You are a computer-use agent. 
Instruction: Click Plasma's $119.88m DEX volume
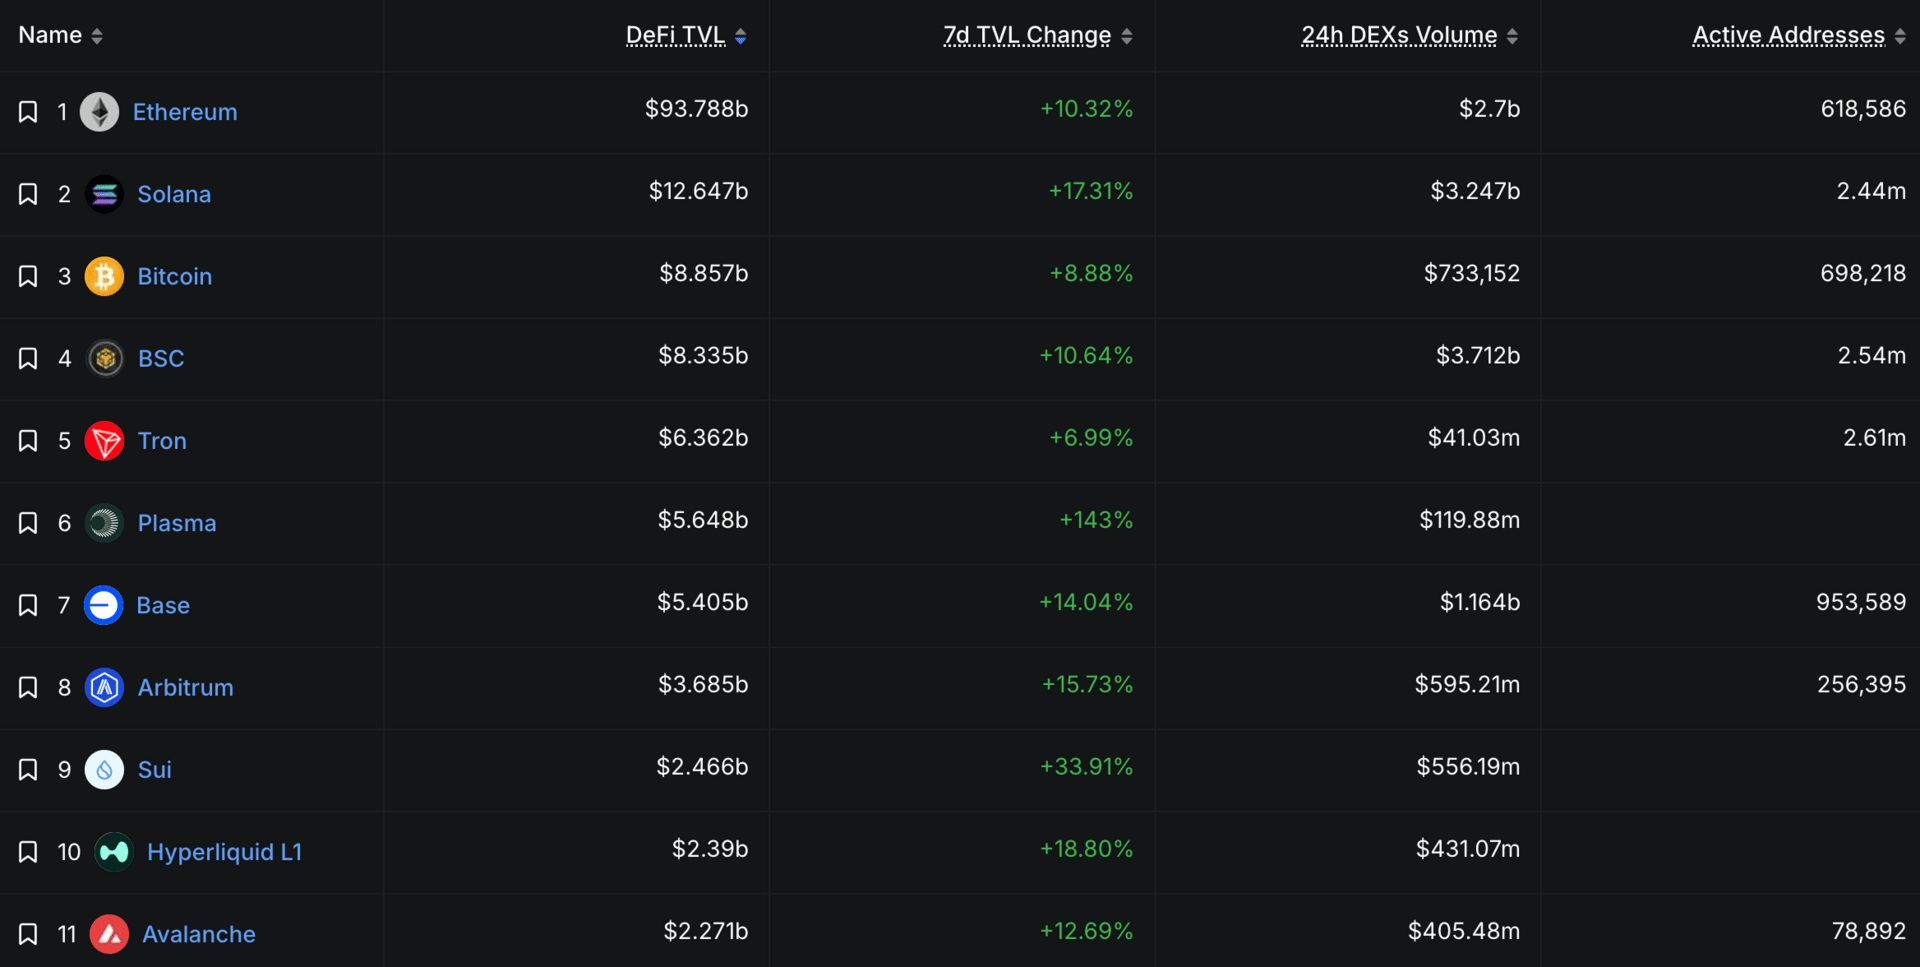pyautogui.click(x=1470, y=520)
